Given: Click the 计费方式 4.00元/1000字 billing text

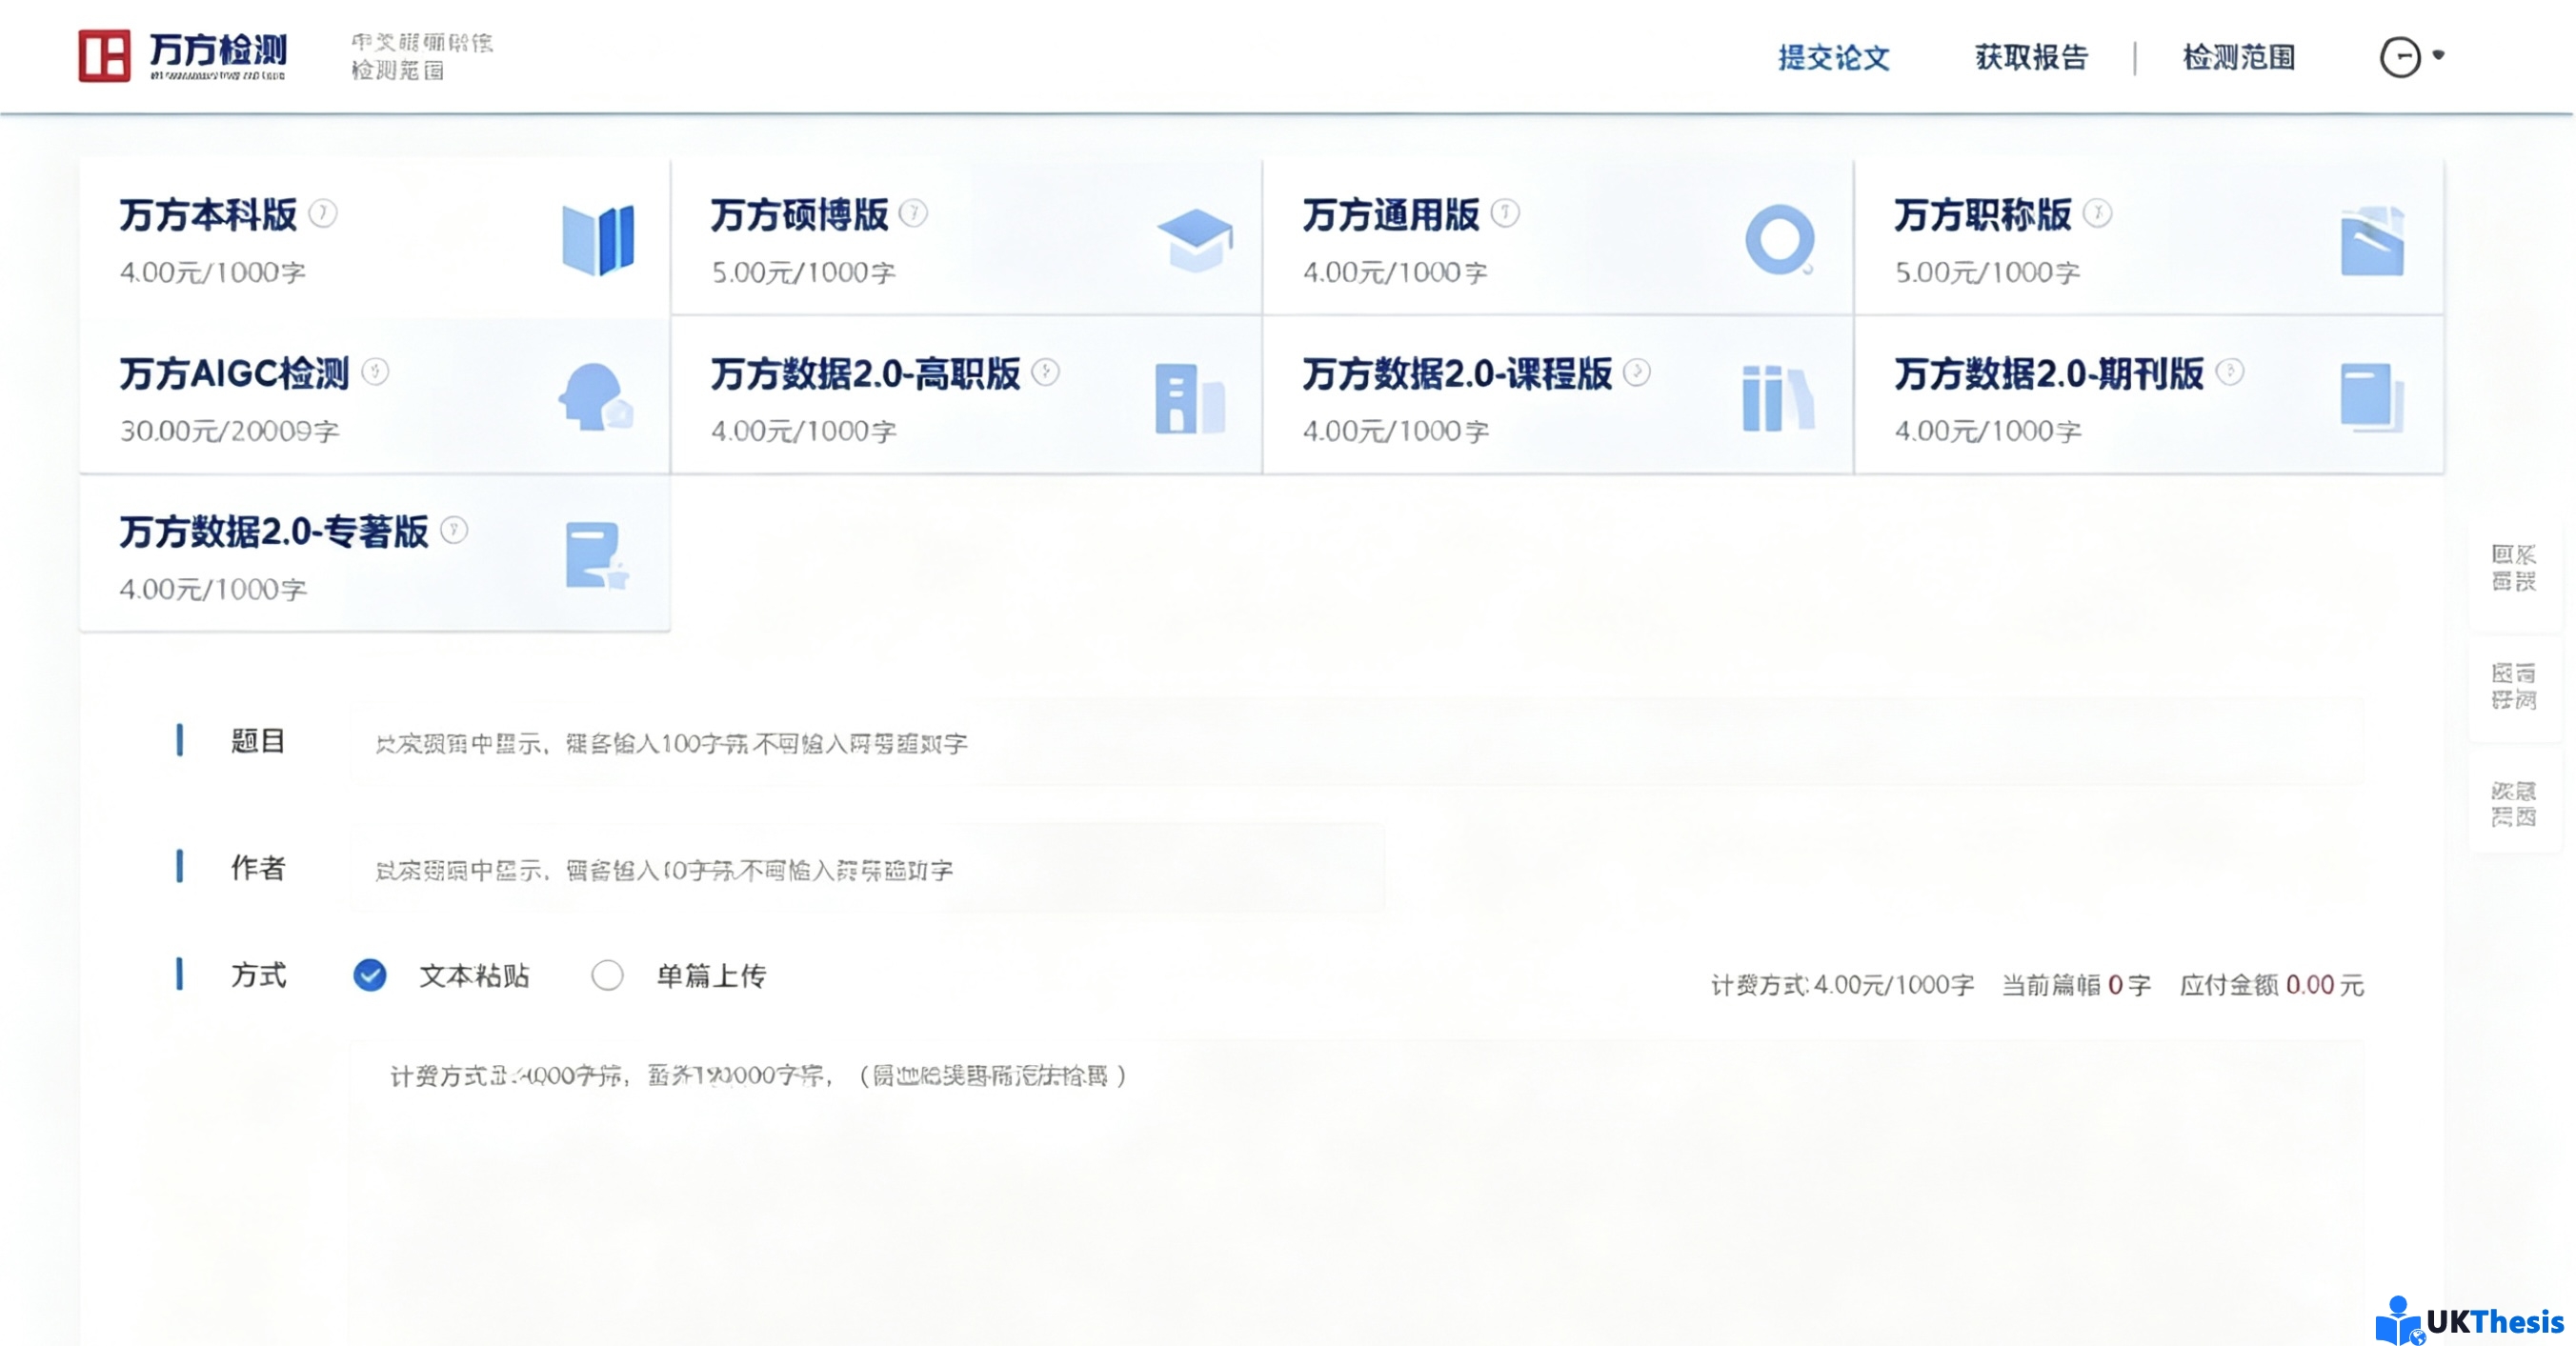Looking at the screenshot, I should pyautogui.click(x=1842, y=985).
